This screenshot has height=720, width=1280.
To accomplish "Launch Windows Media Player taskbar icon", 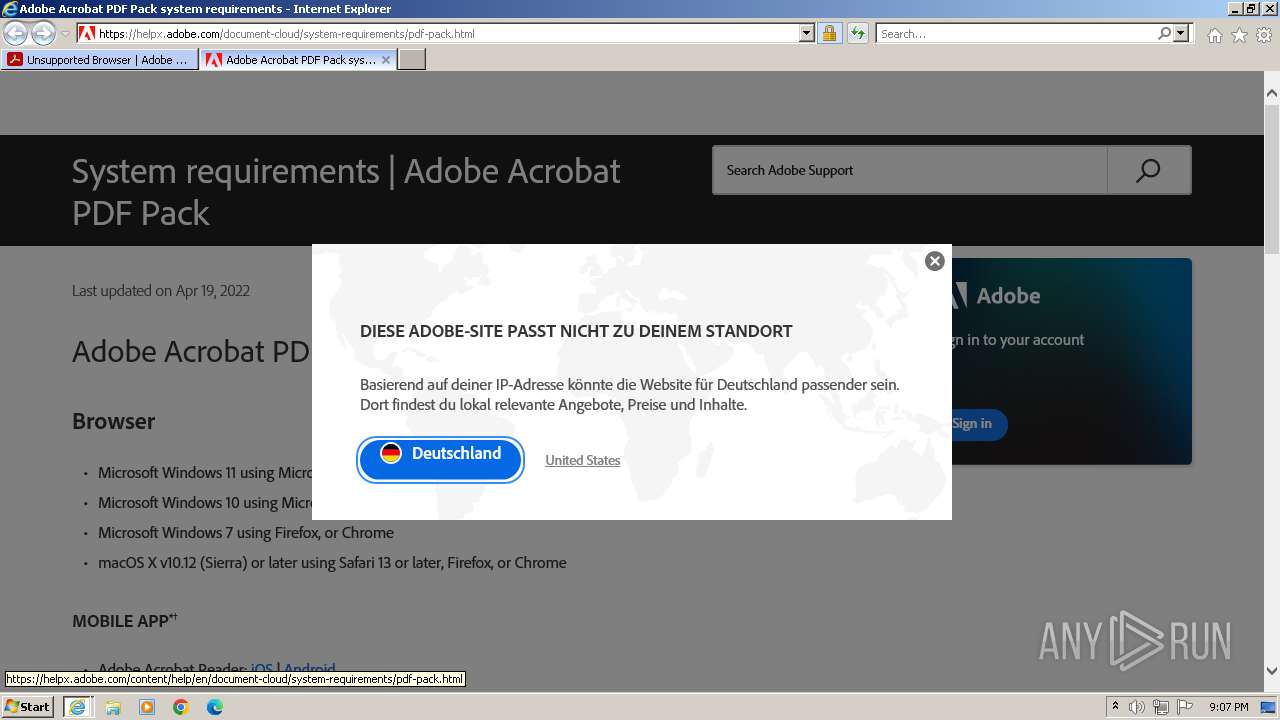I will click(x=147, y=707).
